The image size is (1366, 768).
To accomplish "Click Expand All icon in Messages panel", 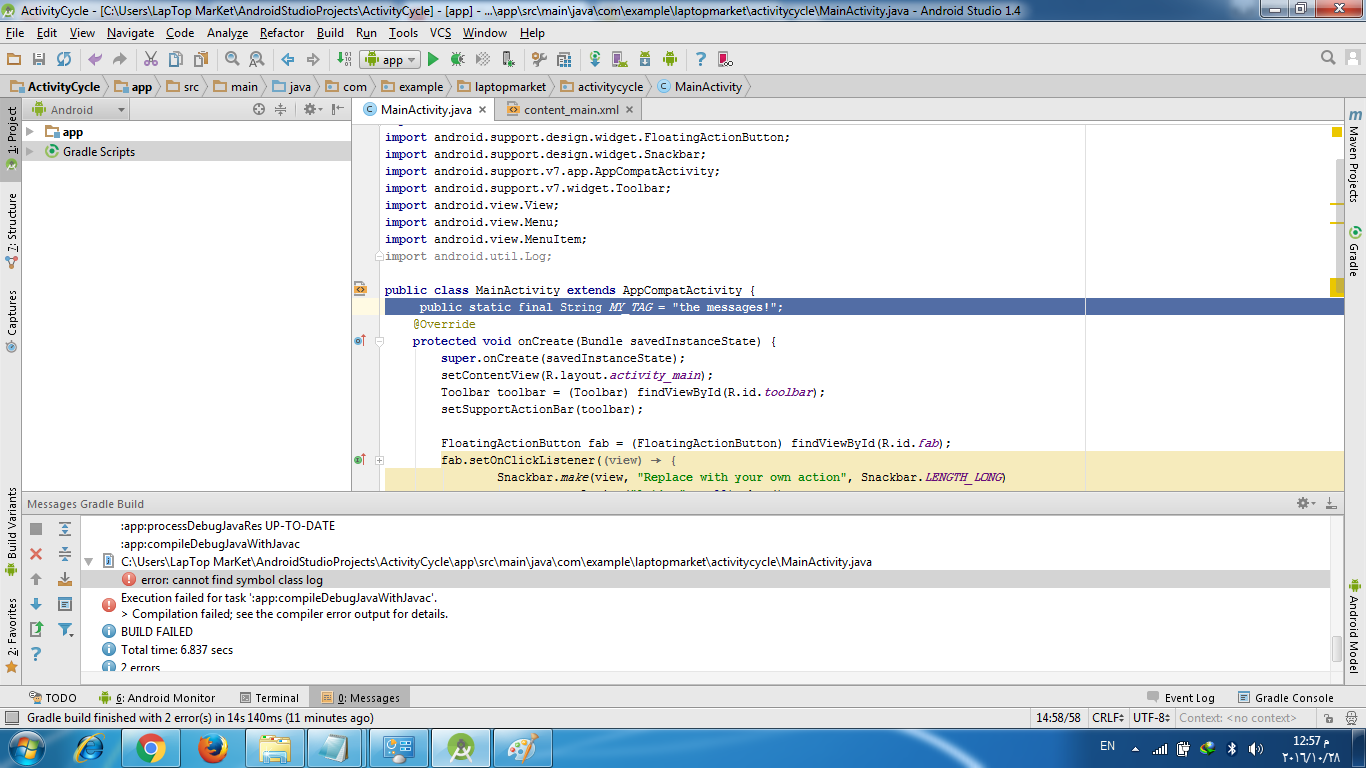I will [65, 529].
